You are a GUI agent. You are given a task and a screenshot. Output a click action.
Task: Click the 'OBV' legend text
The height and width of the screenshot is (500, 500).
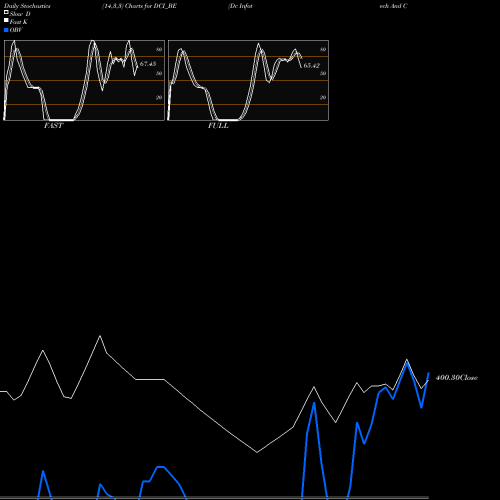(16, 30)
